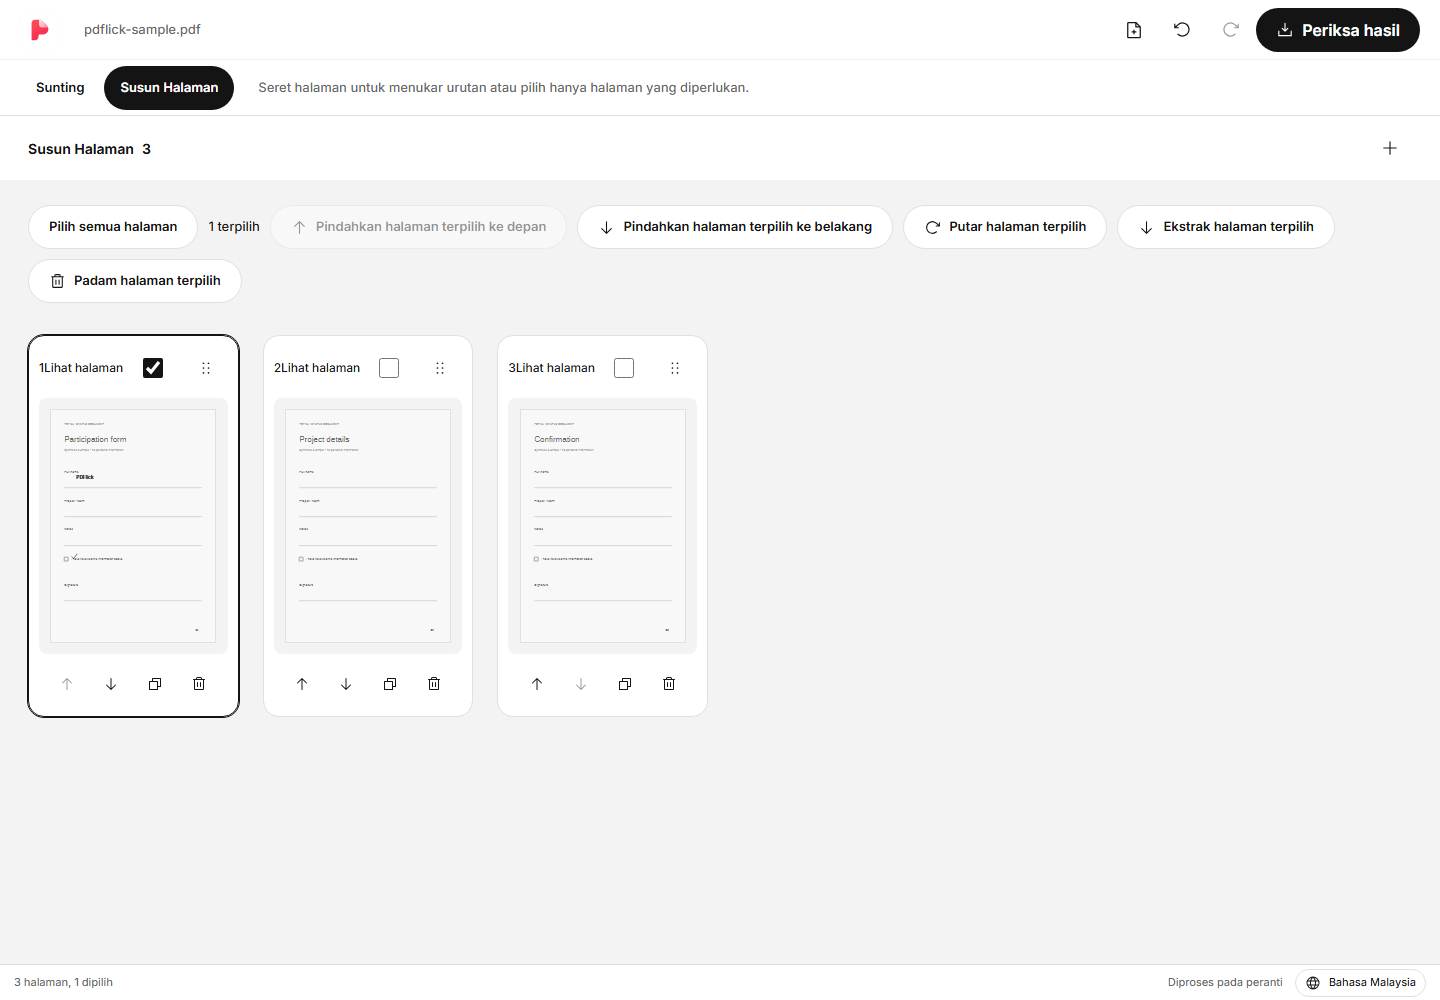
Task: Move page 2 up with the arrow icon
Action: (302, 684)
